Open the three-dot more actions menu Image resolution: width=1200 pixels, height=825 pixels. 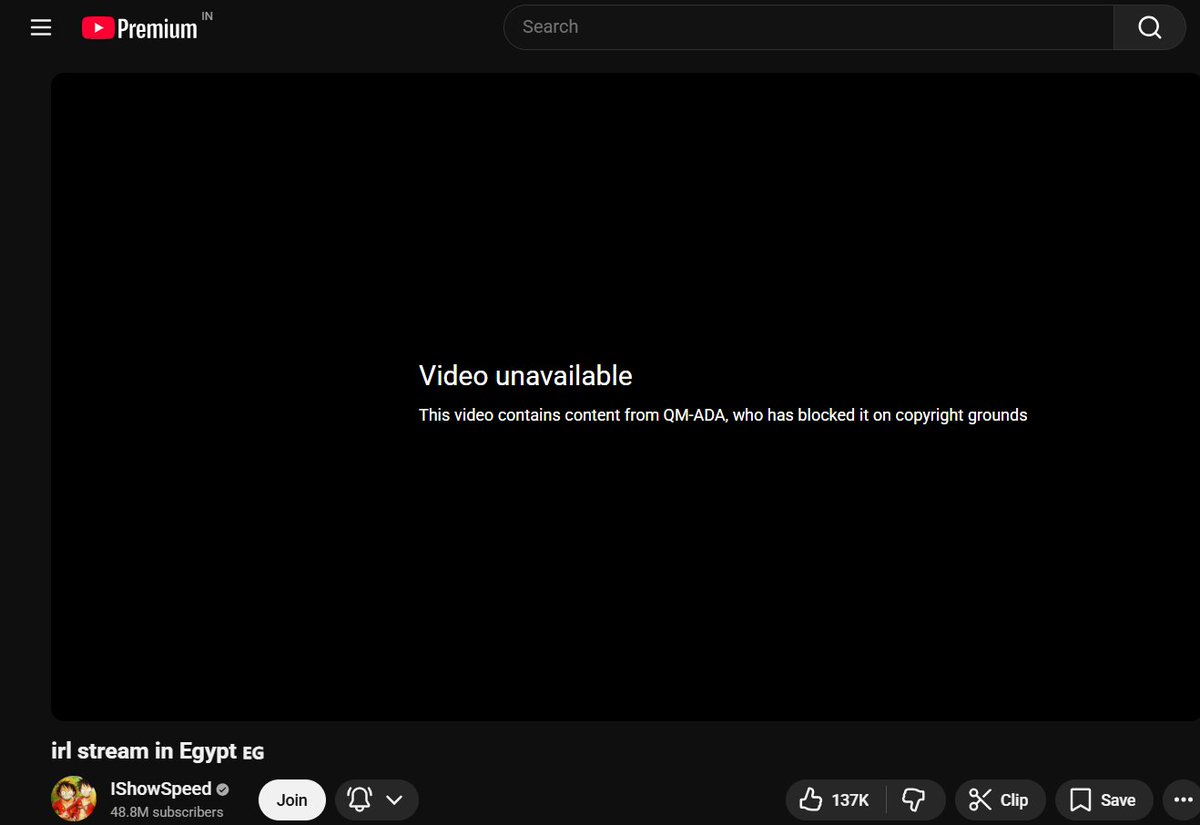pos(1181,800)
